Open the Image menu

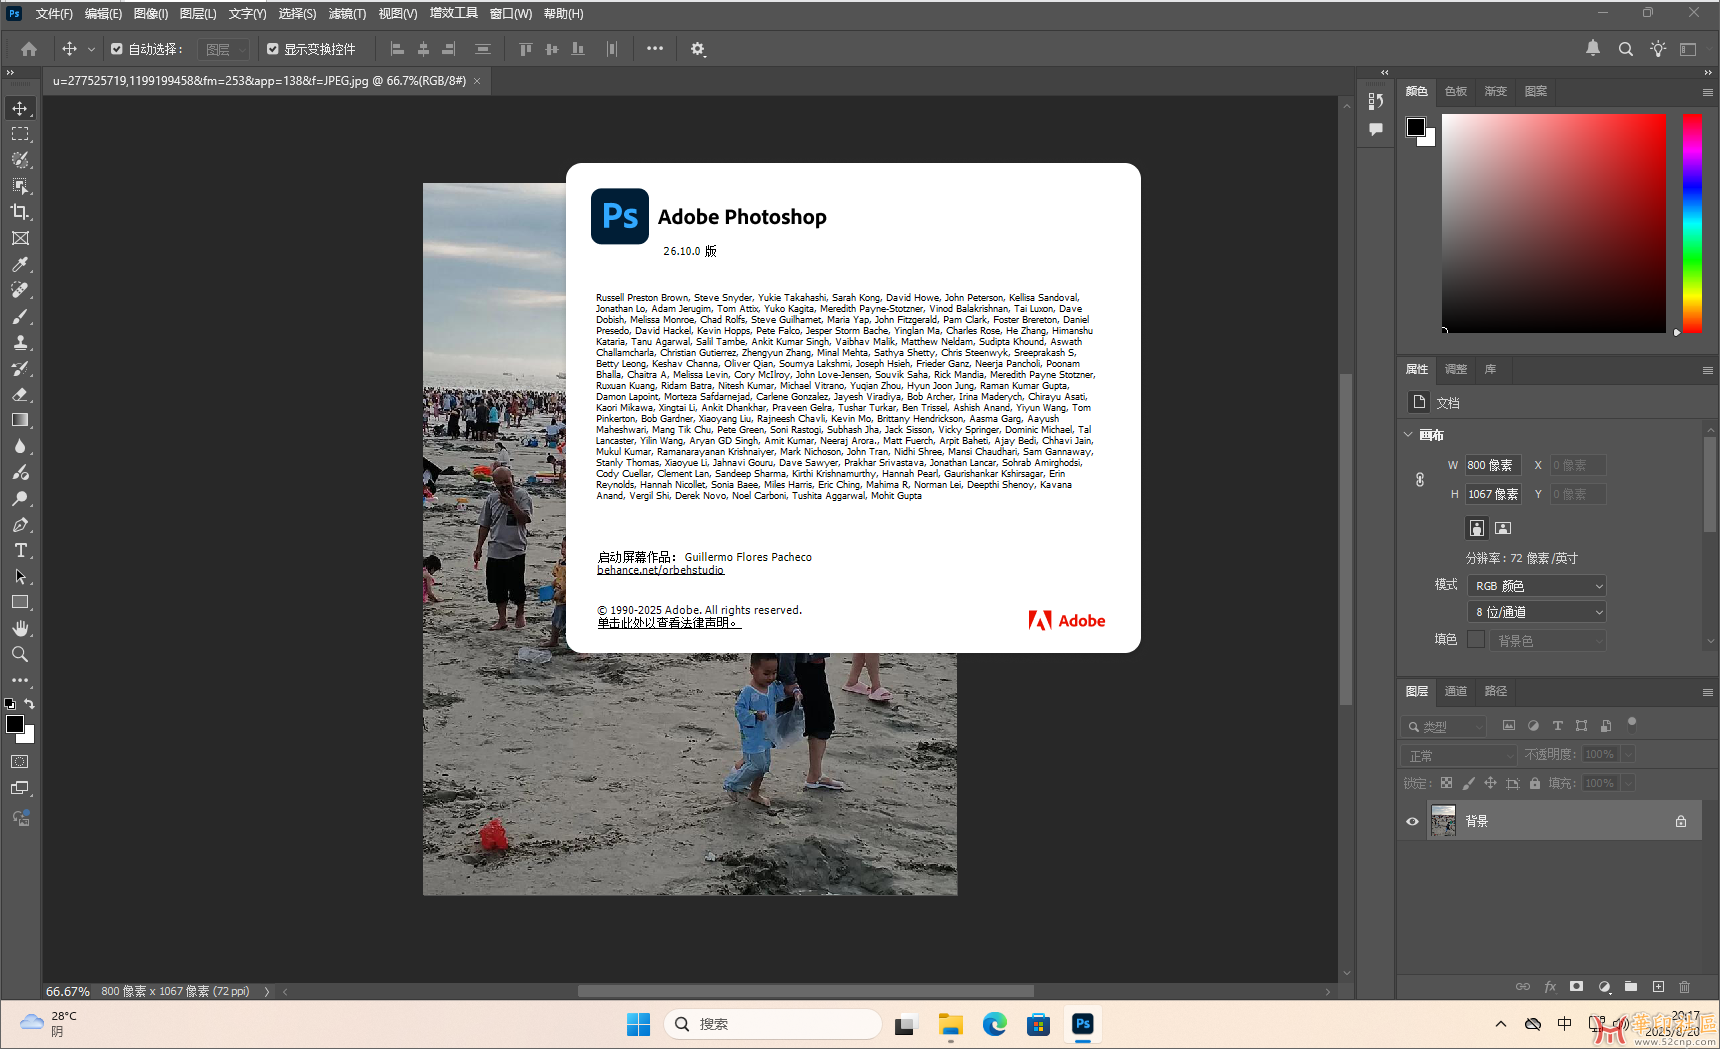click(x=151, y=14)
